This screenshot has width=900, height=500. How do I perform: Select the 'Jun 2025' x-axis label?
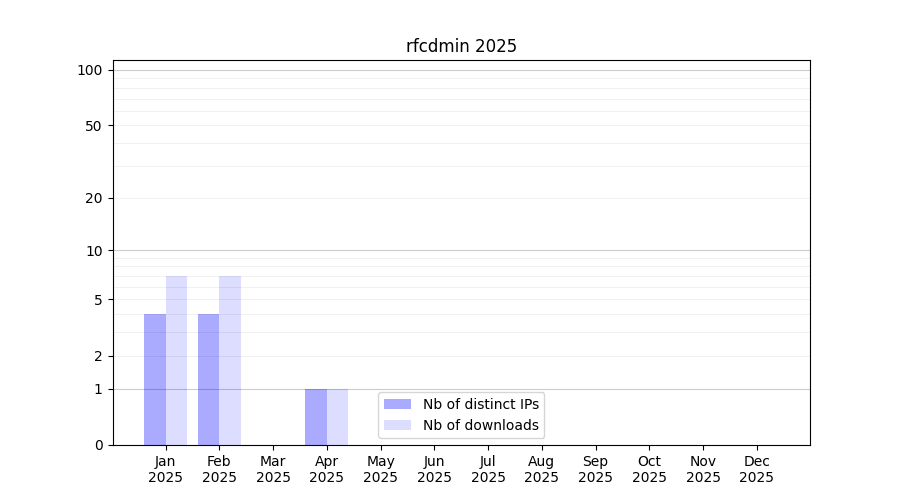(x=434, y=469)
